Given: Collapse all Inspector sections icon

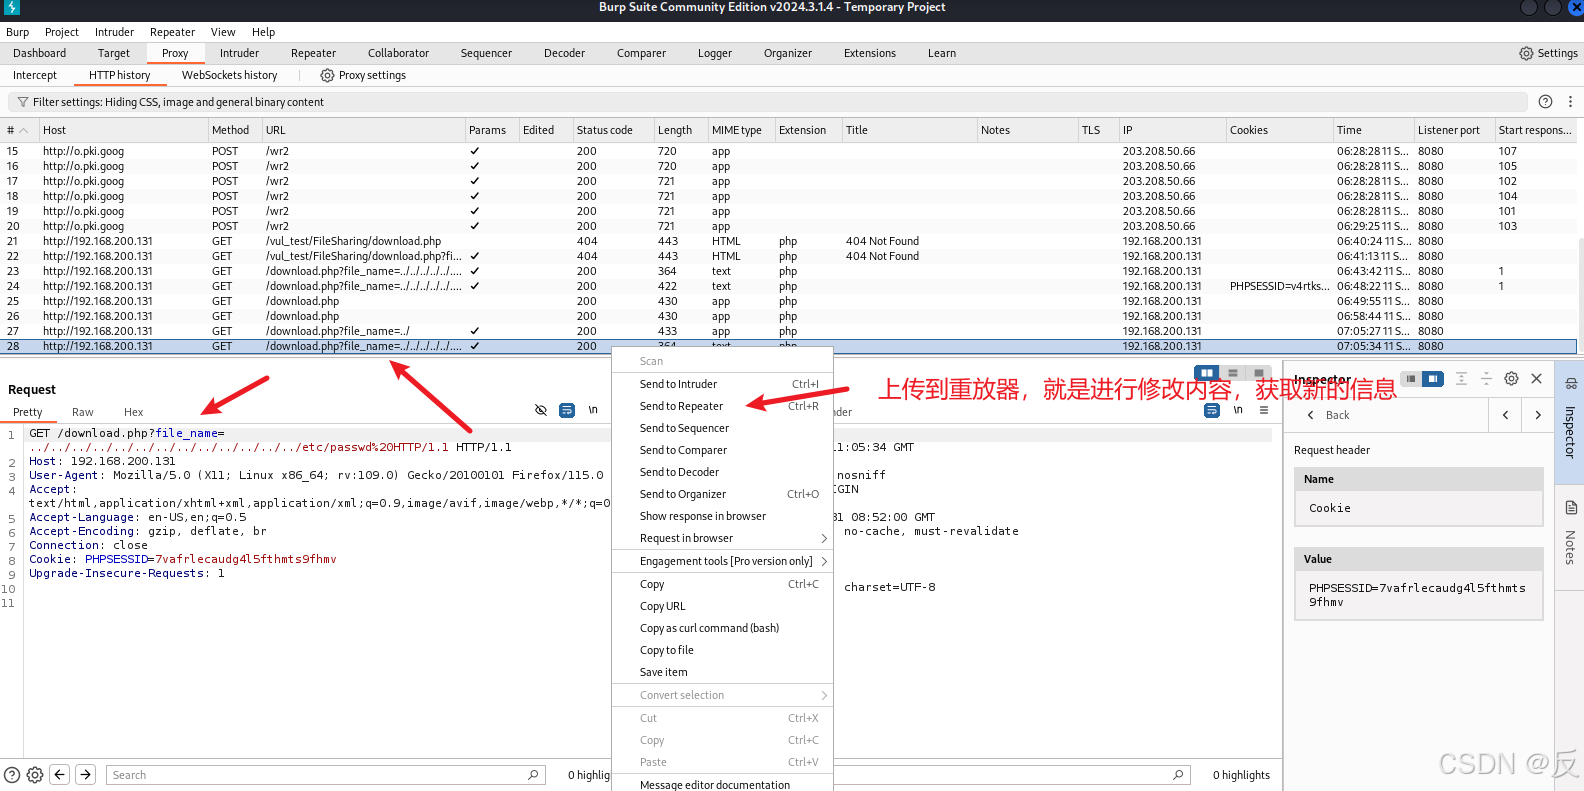Looking at the screenshot, I should (x=1486, y=378).
